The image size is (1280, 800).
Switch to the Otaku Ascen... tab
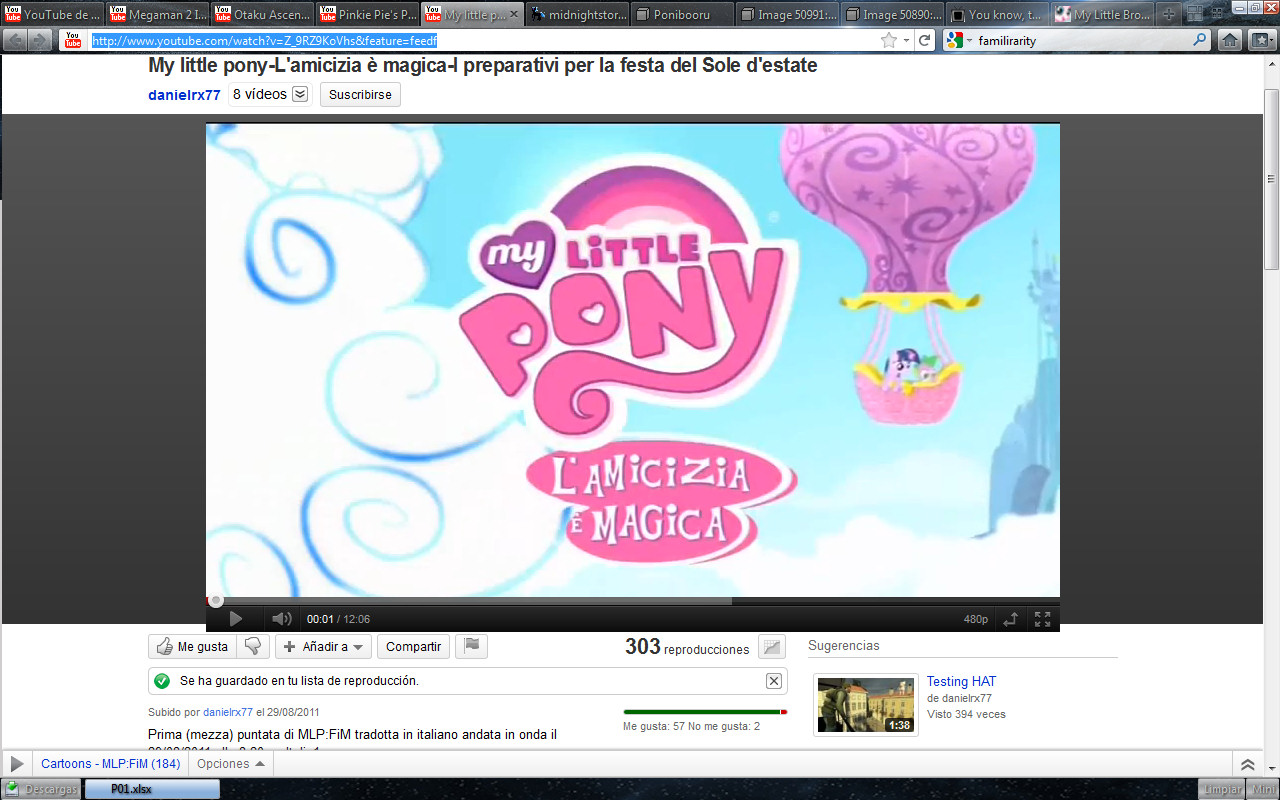coord(263,15)
